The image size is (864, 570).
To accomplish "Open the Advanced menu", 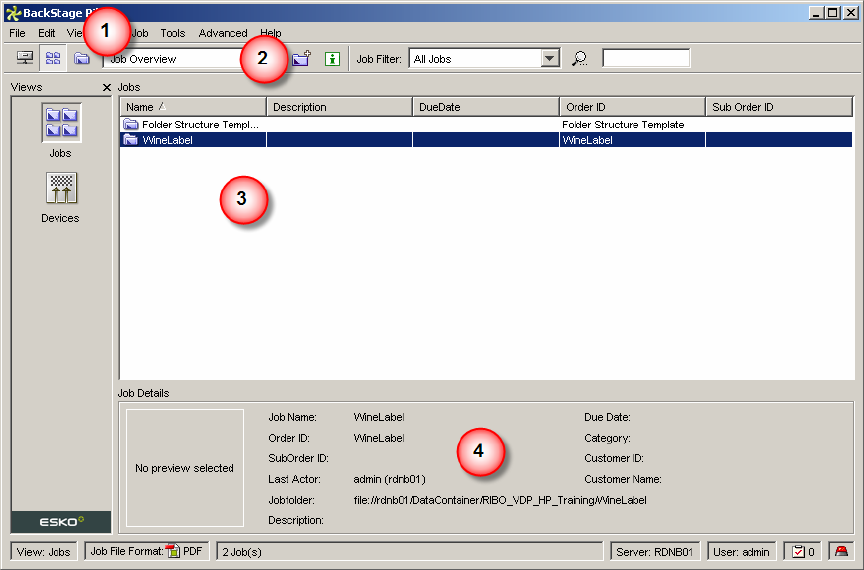I will pos(223,33).
